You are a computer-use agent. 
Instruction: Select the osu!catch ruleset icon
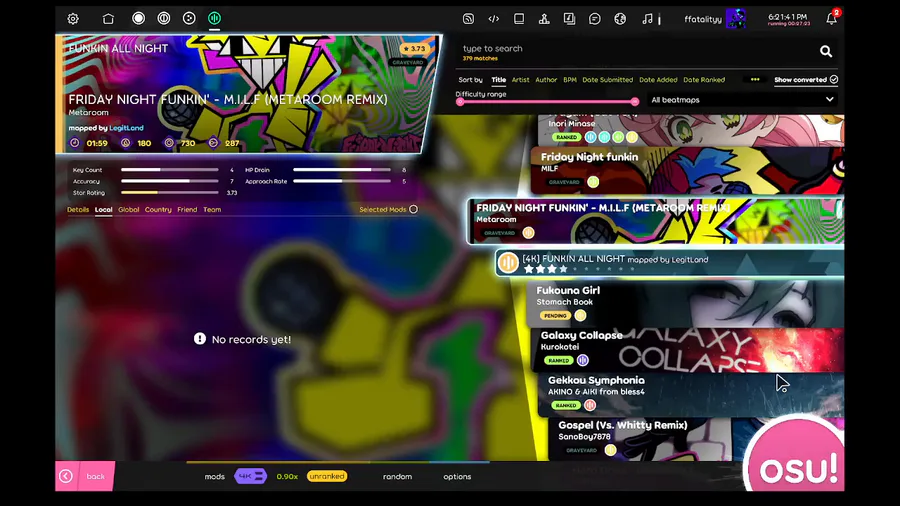tap(189, 18)
